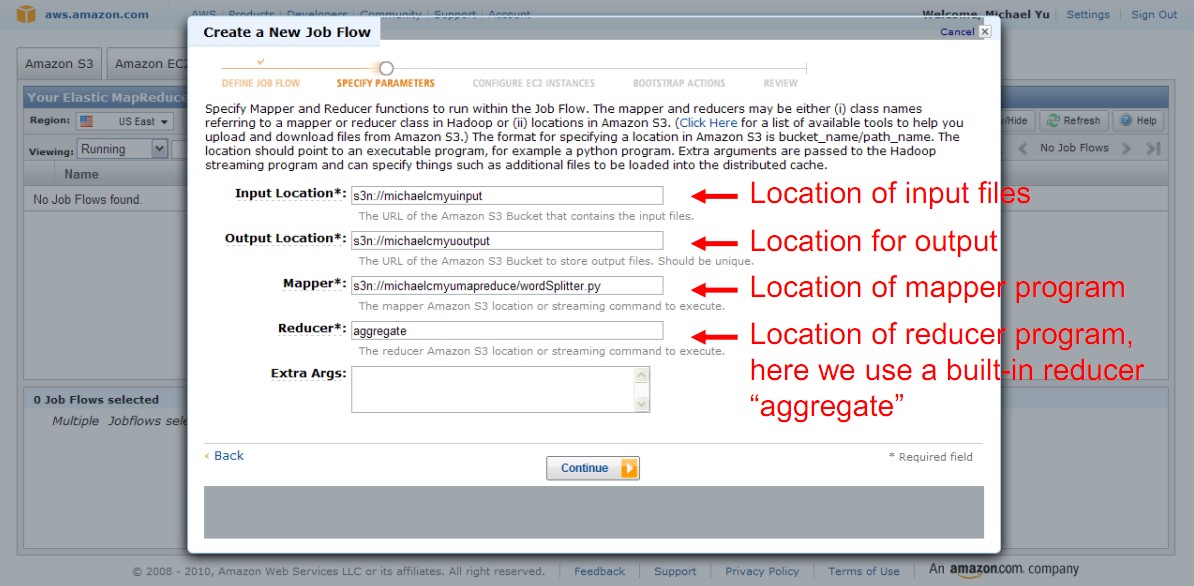Click the 'Extra Args:' label
The height and width of the screenshot is (586, 1194).
click(308, 373)
